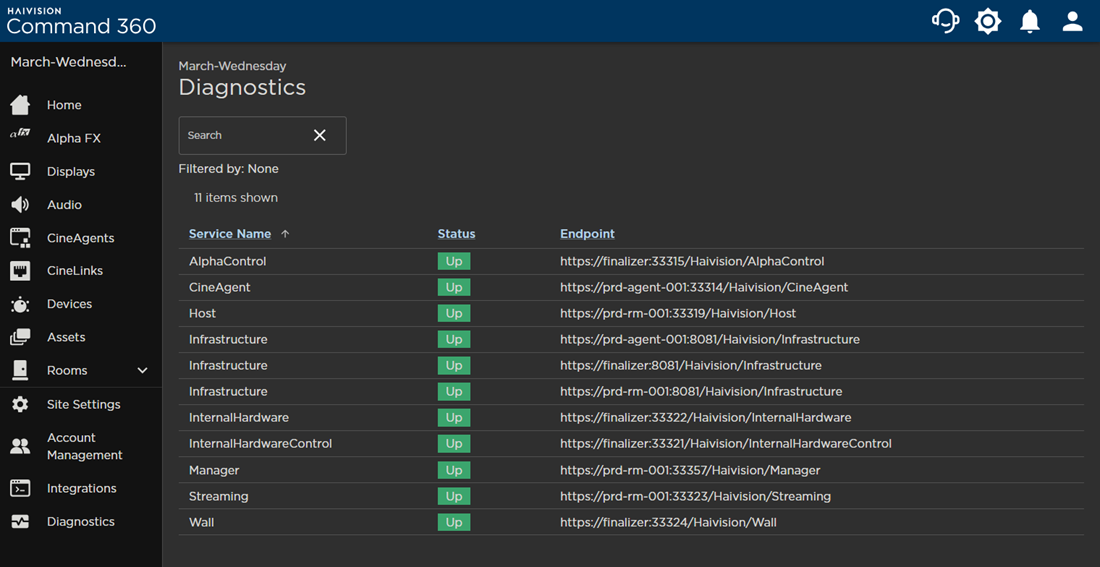
Task: Click the 'Filtered by: None' text
Action: coord(229,169)
